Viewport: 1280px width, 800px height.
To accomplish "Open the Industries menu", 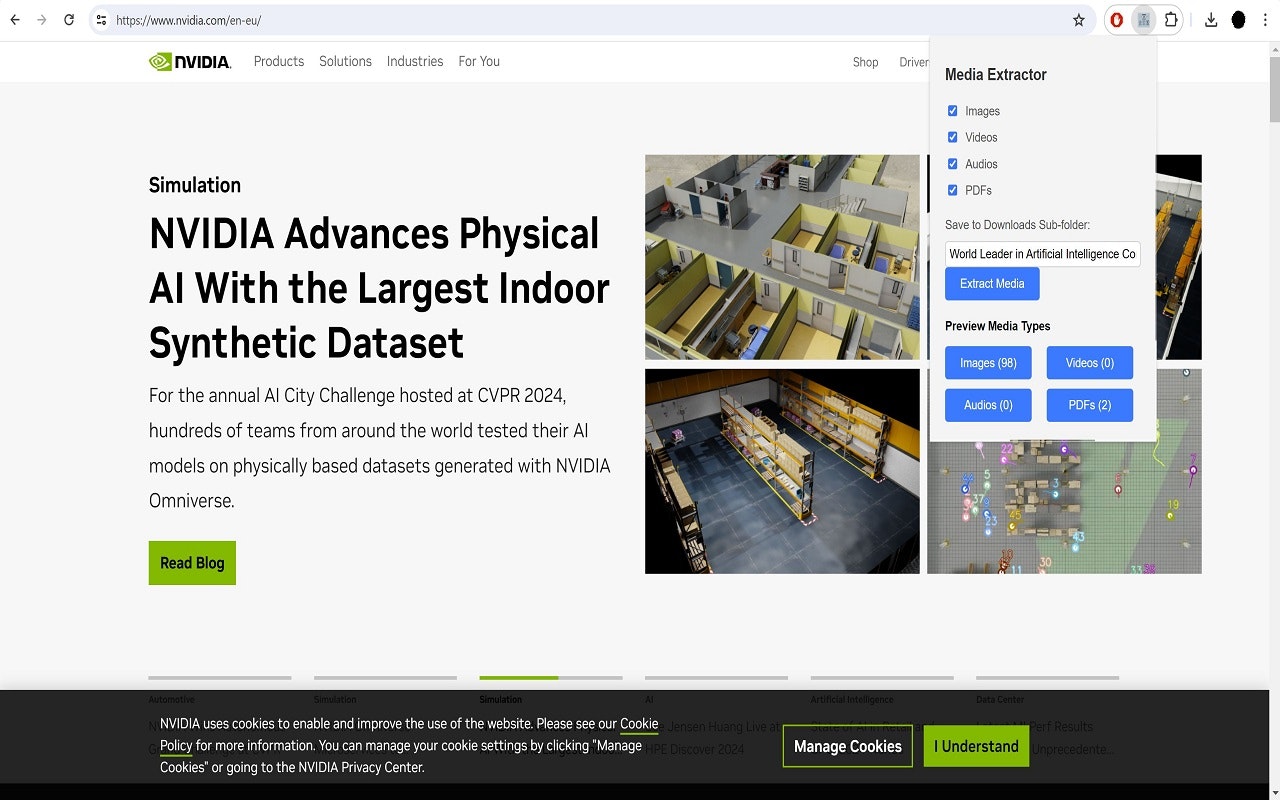I will [415, 61].
